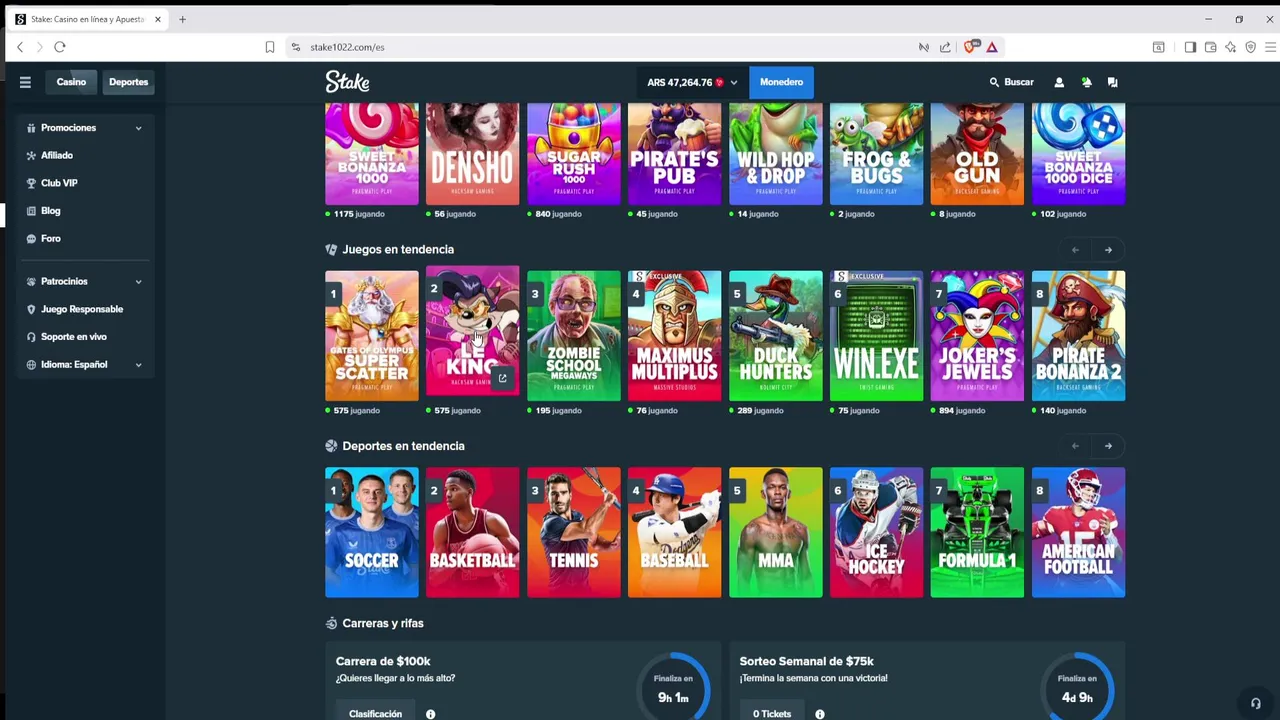
Task: Open Sweet Bonanza 1000 game tile
Action: 372,154
